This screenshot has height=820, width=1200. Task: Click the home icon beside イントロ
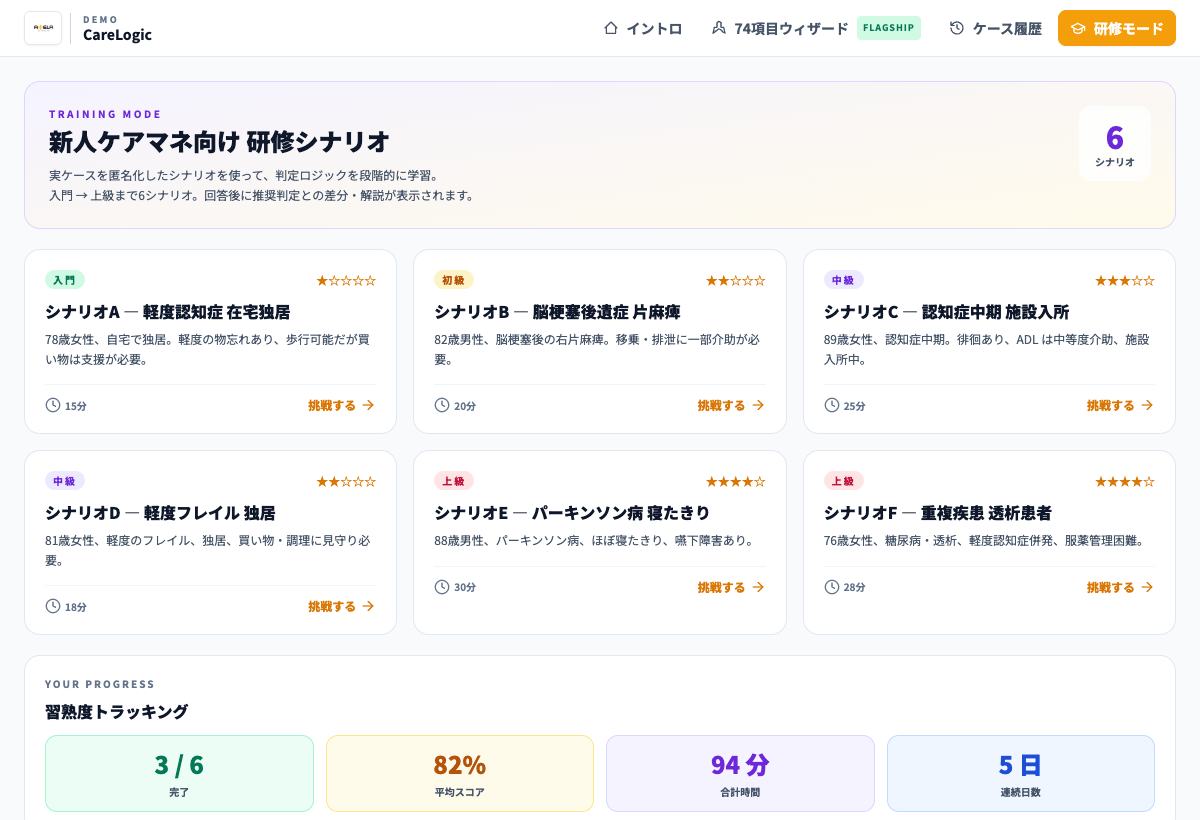pyautogui.click(x=611, y=28)
